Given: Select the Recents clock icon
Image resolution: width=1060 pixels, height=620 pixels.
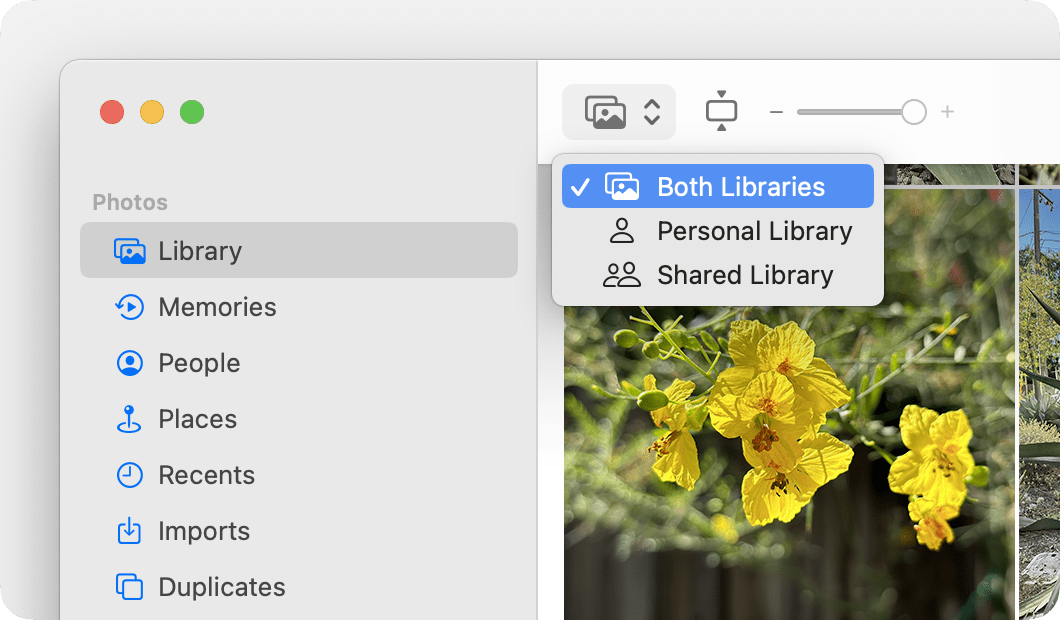Looking at the screenshot, I should click(x=131, y=475).
